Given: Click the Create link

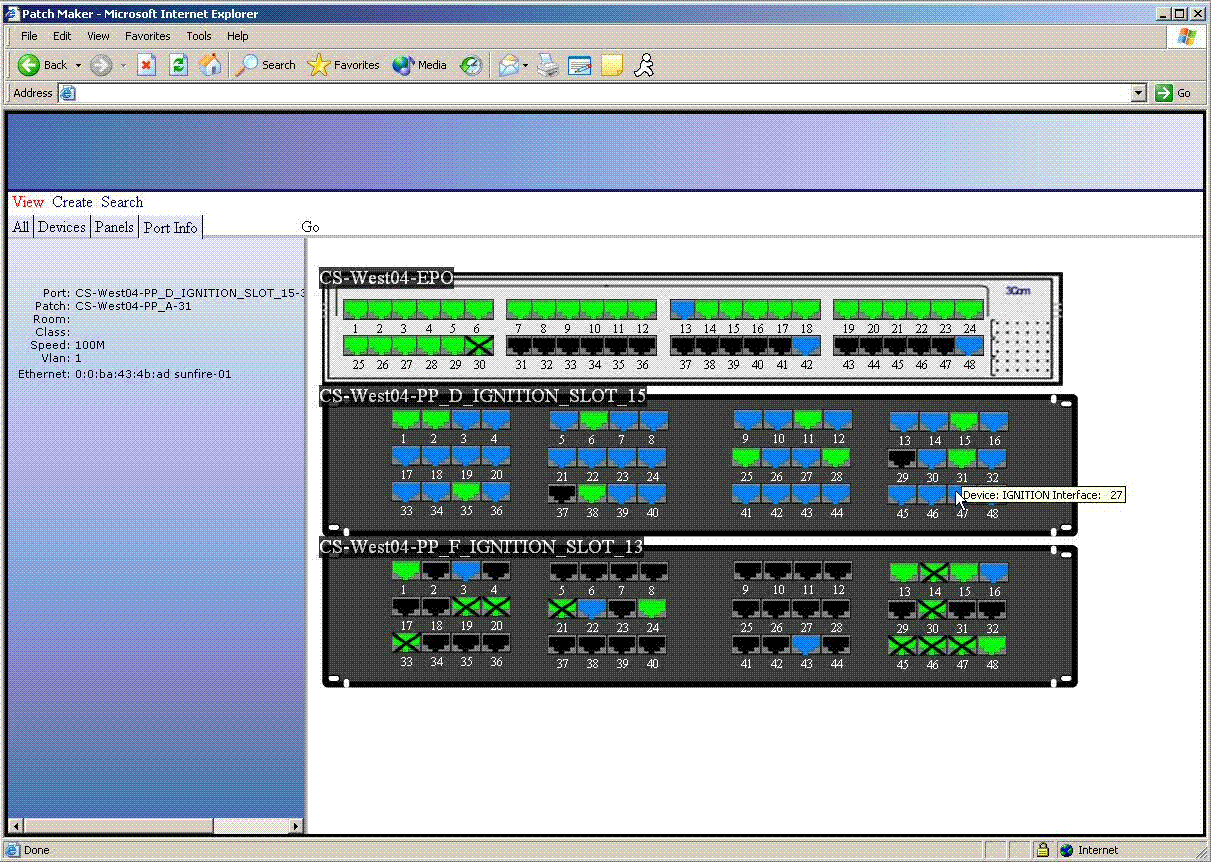Looking at the screenshot, I should [72, 202].
